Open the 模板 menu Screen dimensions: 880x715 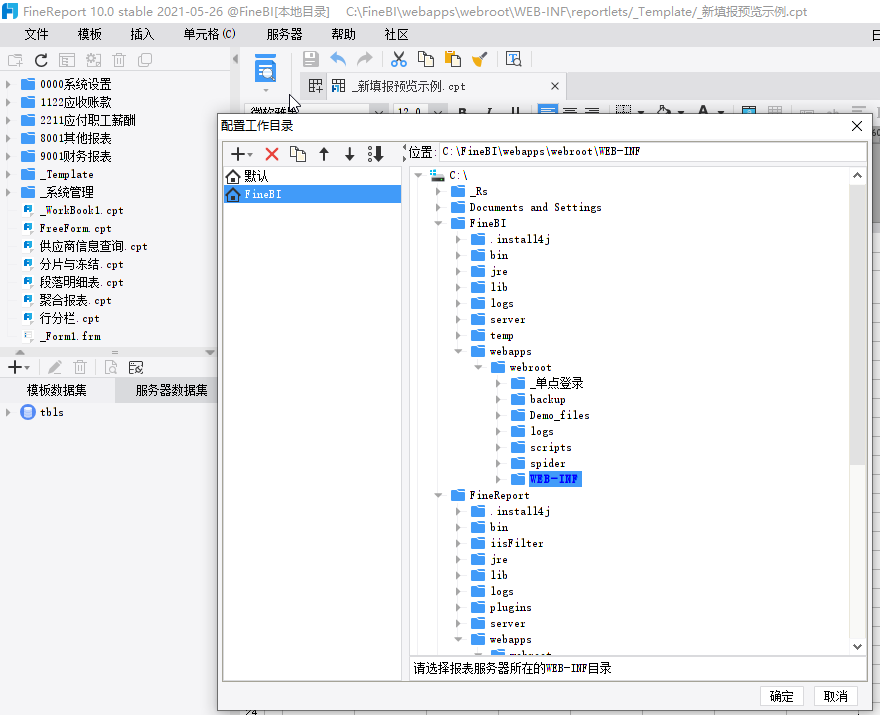(90, 34)
